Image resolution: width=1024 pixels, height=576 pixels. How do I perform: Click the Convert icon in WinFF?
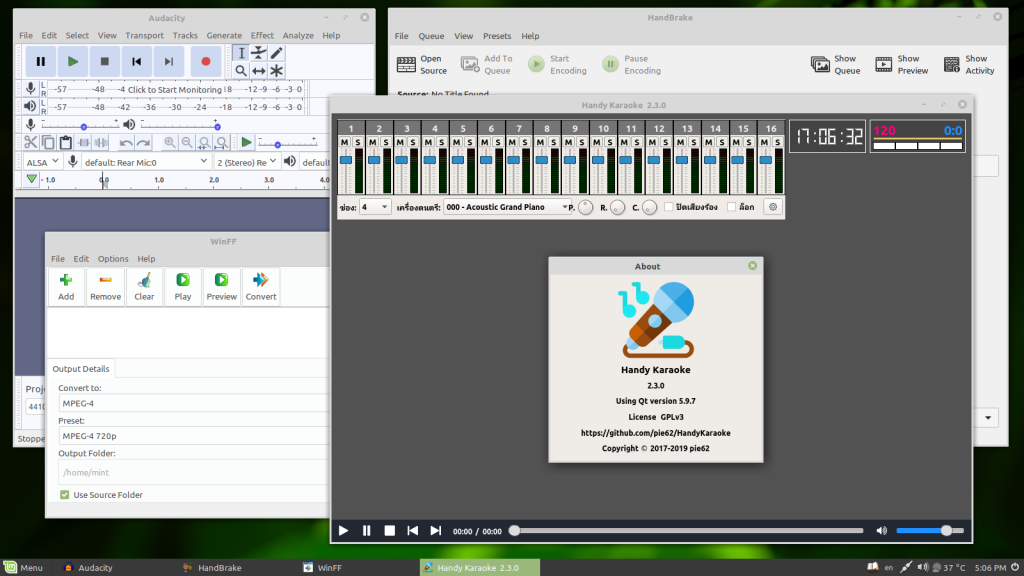point(260,288)
